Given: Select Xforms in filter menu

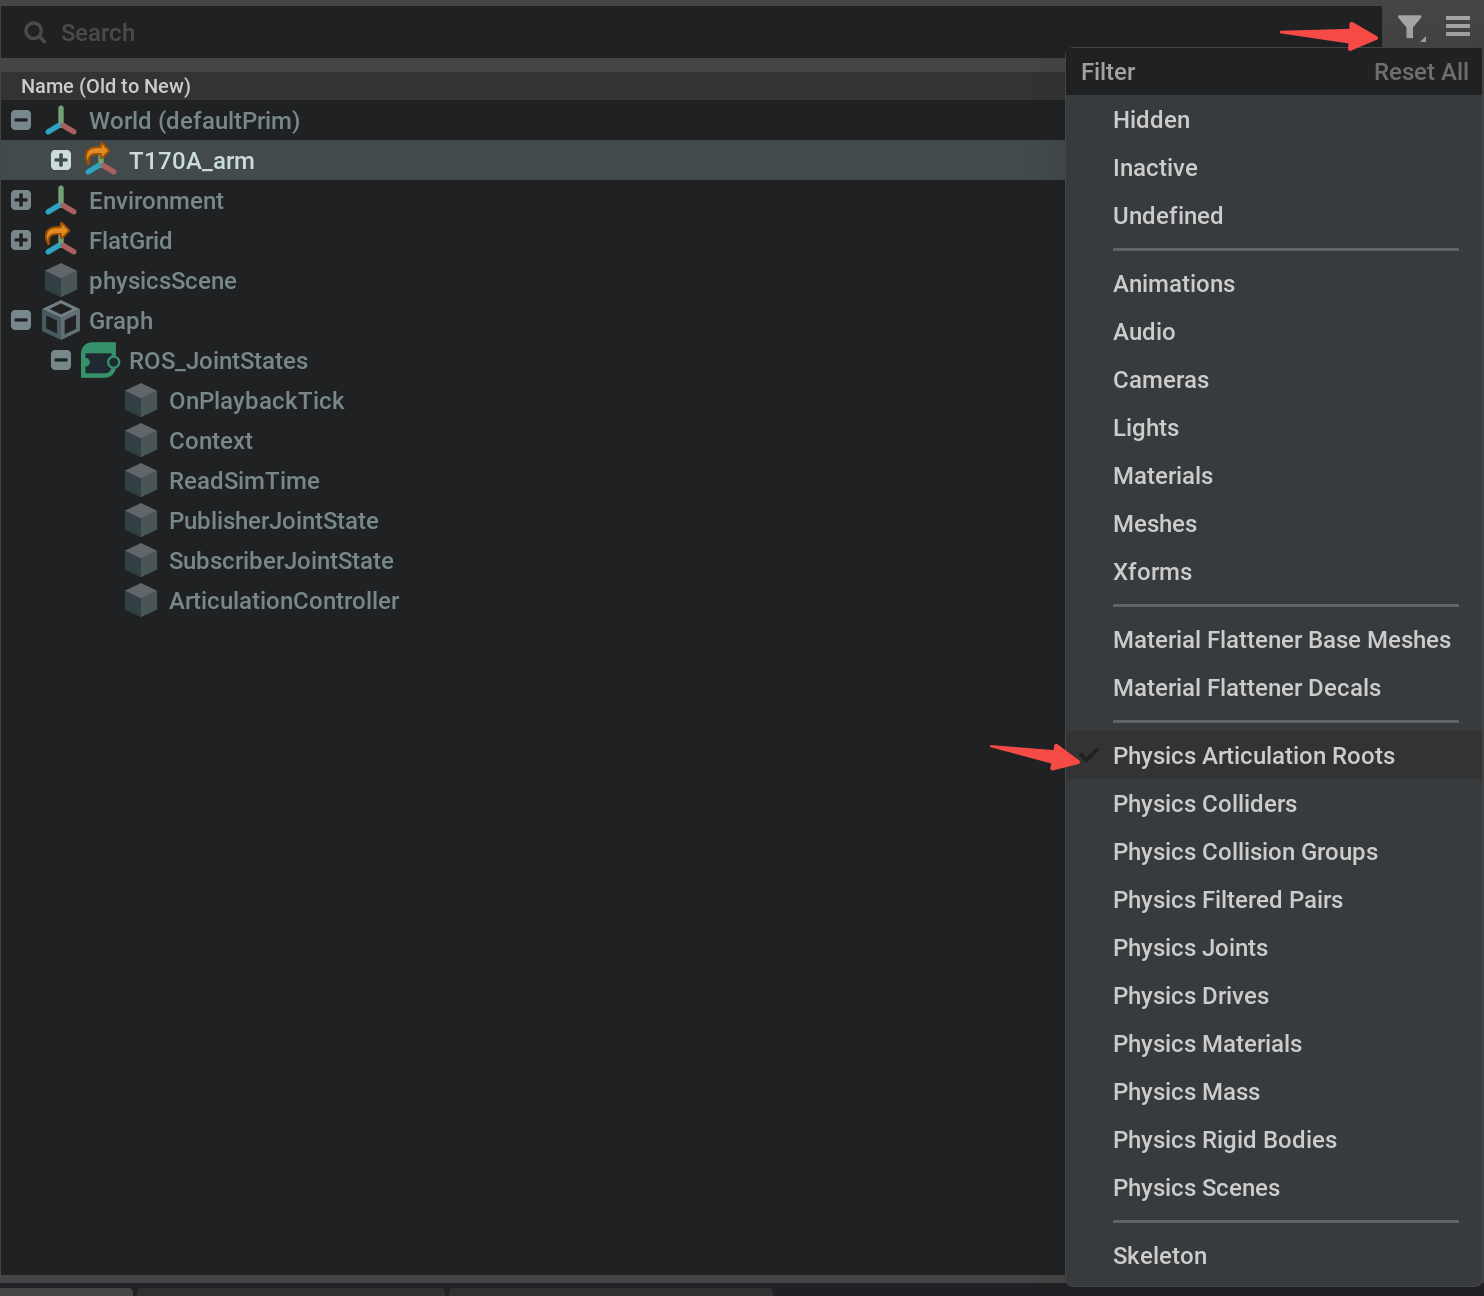Looking at the screenshot, I should click(x=1273, y=572).
